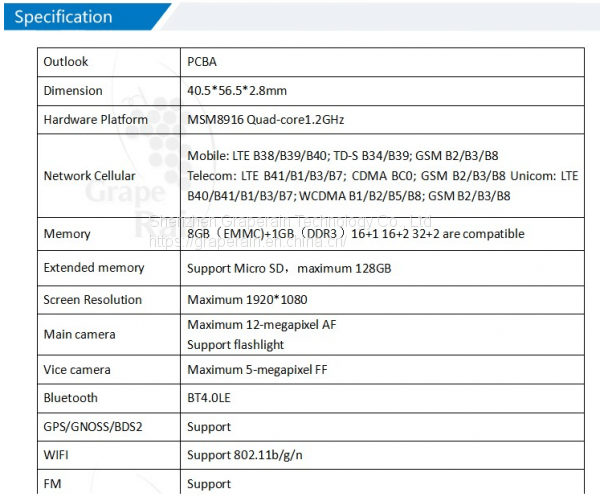Select Maximum 5-megapixel FF value
This screenshot has width=600, height=497.
pos(258,370)
